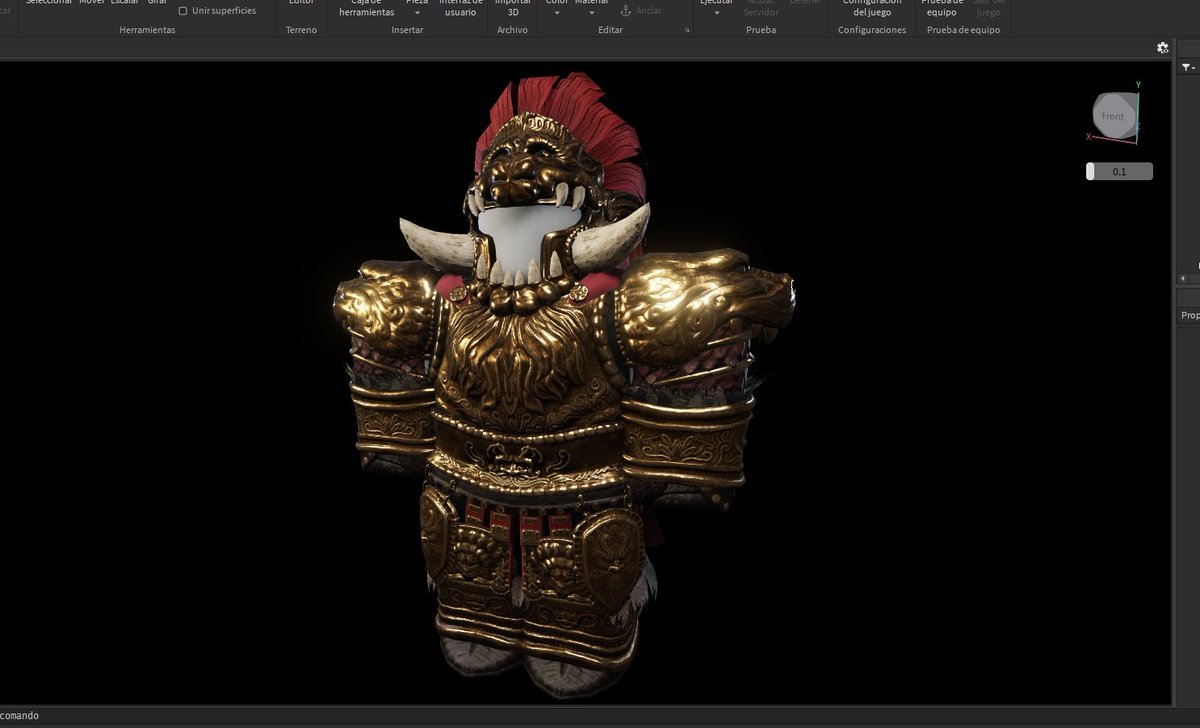This screenshot has height=728, width=1200.
Task: Toggle the Anclar anchor icon
Action: pyautogui.click(x=627, y=11)
